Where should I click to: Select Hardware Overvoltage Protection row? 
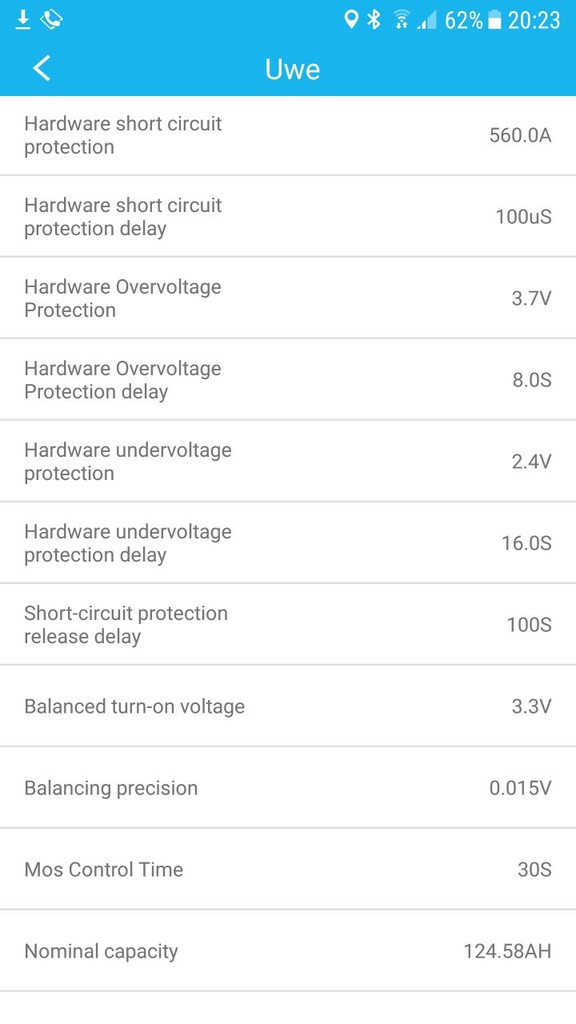pos(288,298)
